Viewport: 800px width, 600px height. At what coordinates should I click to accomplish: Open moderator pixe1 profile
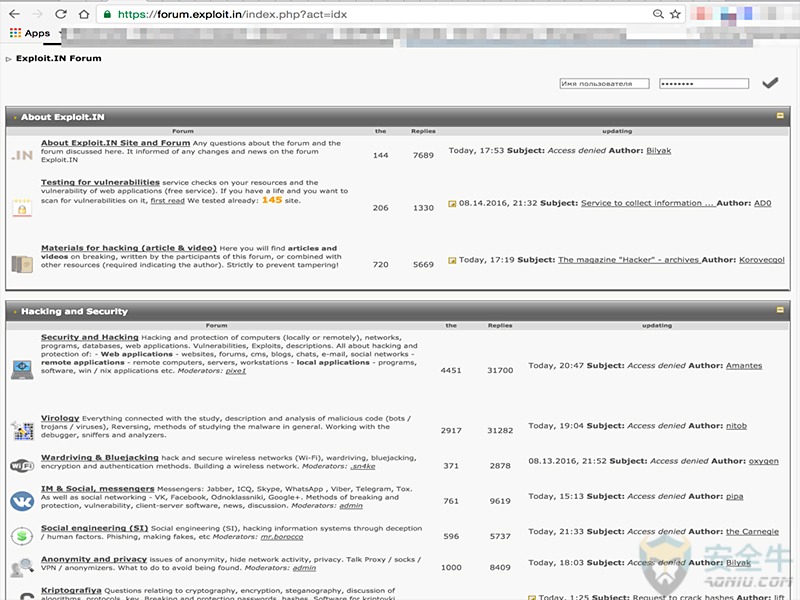coord(236,371)
